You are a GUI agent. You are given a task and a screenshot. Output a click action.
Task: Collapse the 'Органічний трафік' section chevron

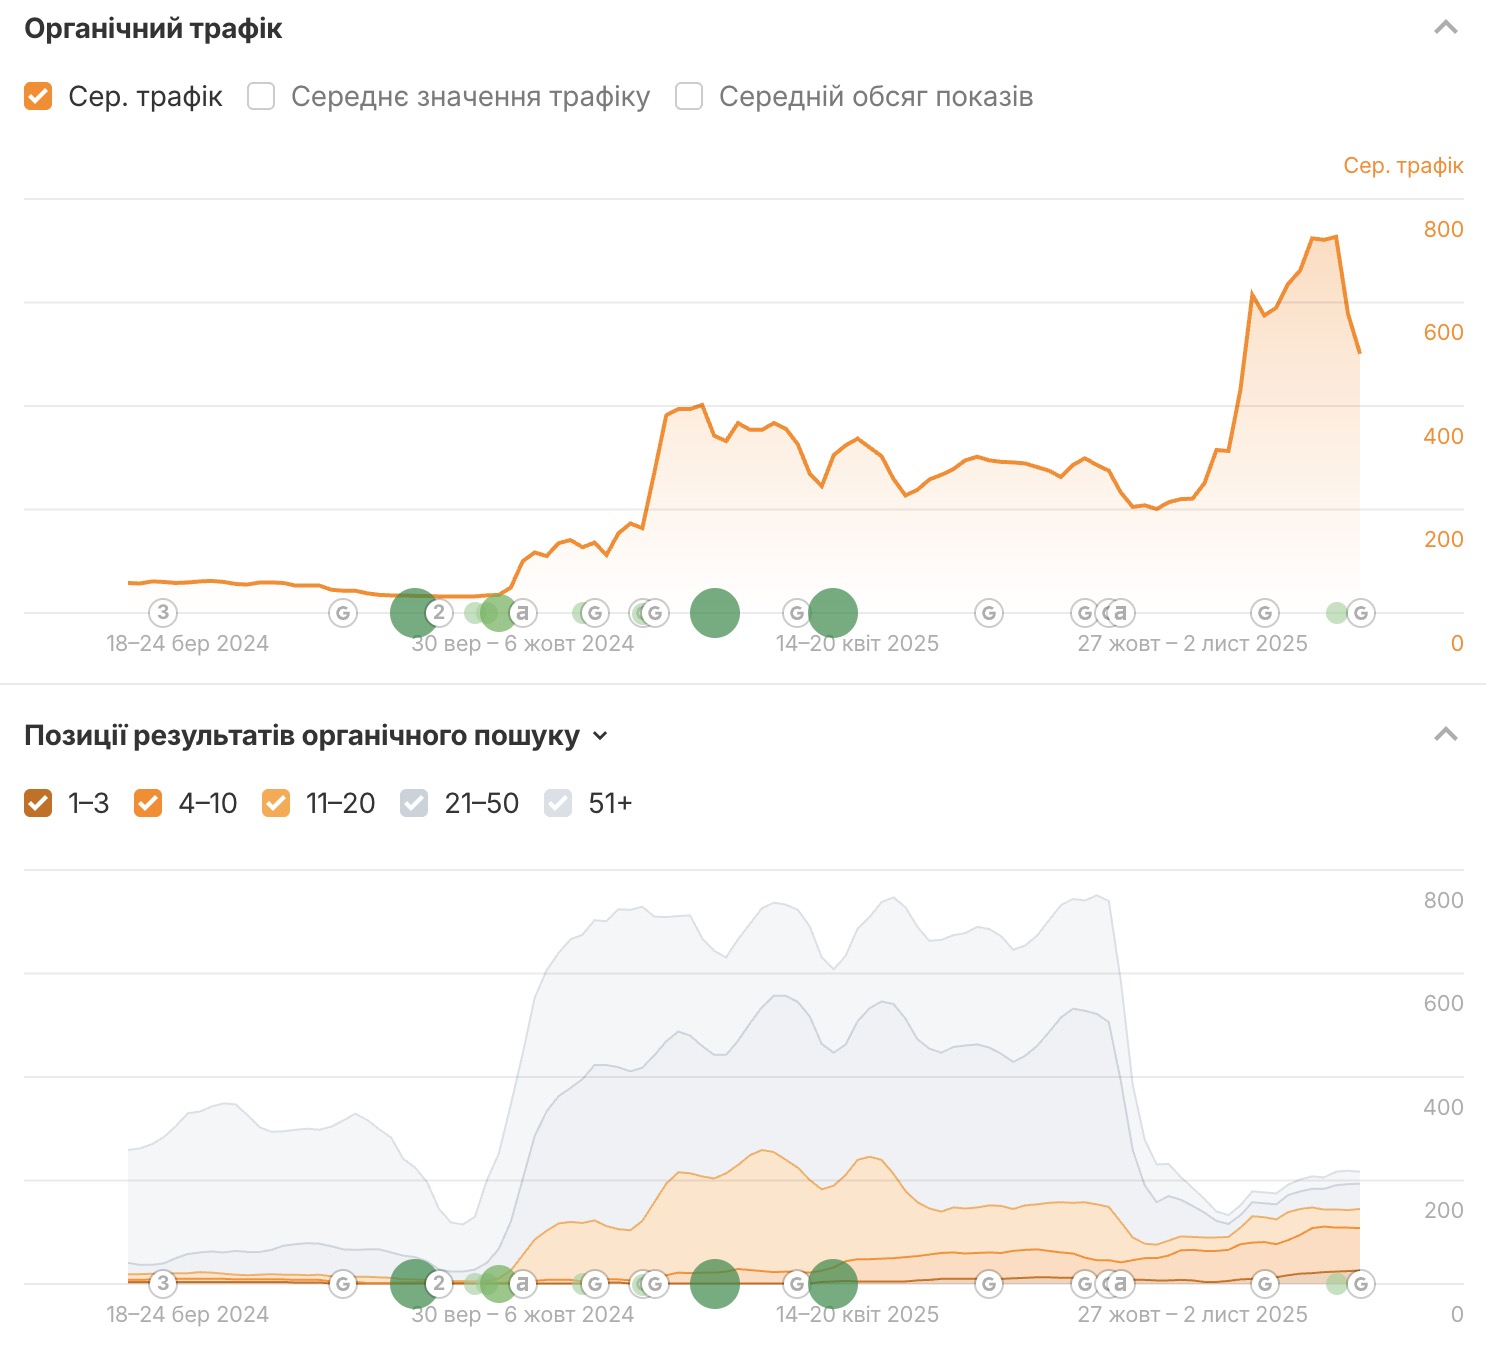tap(1445, 28)
